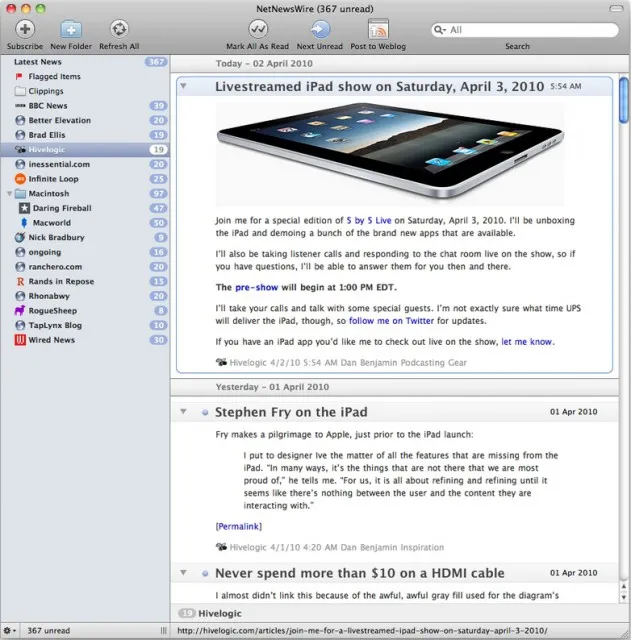Click the Rands in Repose R icon
The height and width of the screenshot is (640, 631).
point(20,282)
